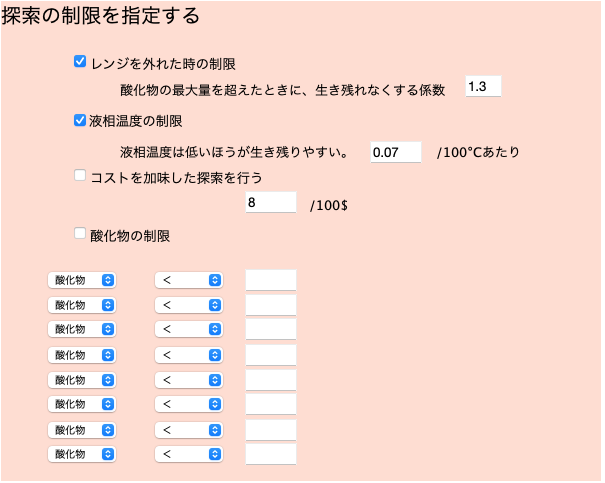
Task: Enable コストを加味した探索を行う checkbox
Action: [x=81, y=176]
